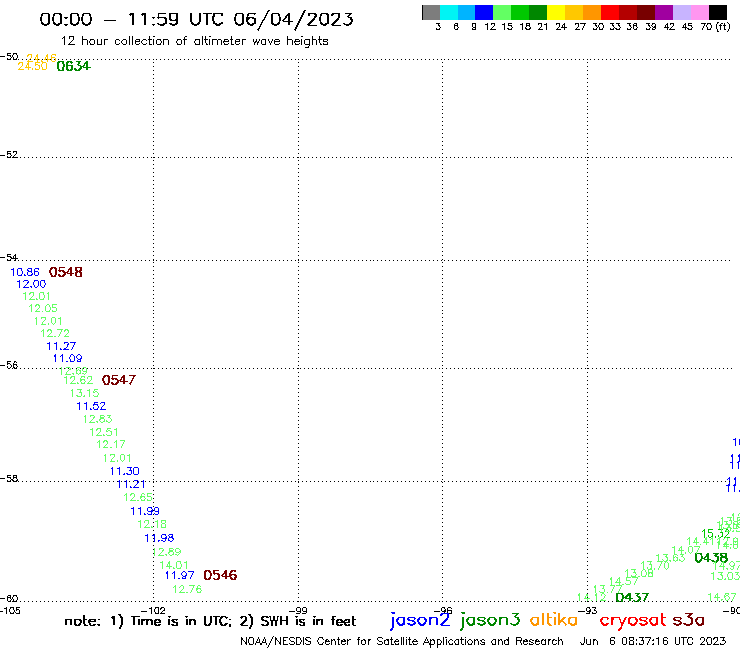Click the latitude axis label '-58'

click(x=9, y=479)
